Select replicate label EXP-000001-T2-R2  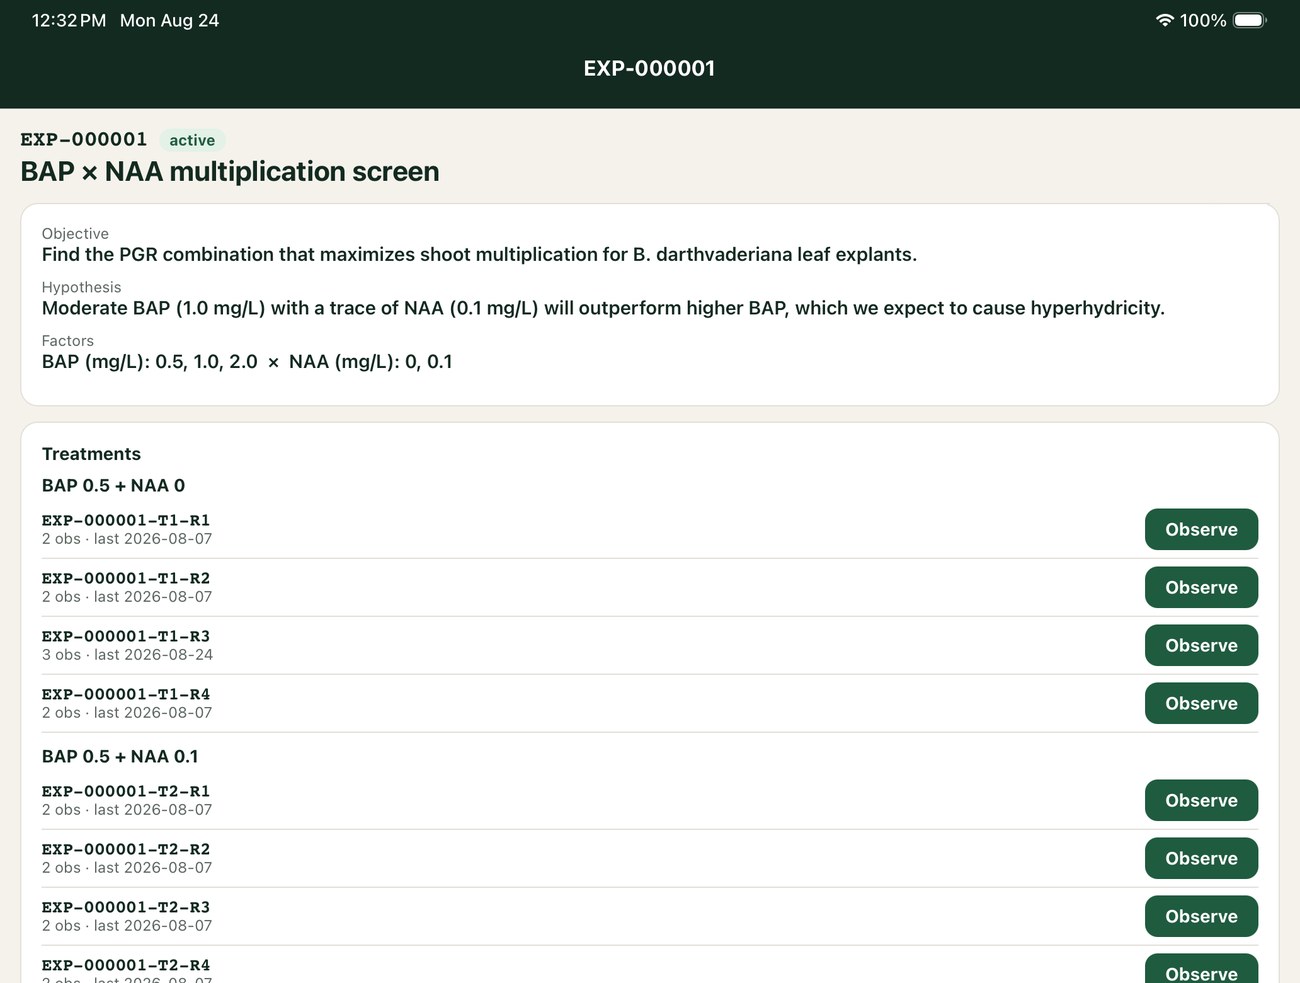[x=126, y=849]
